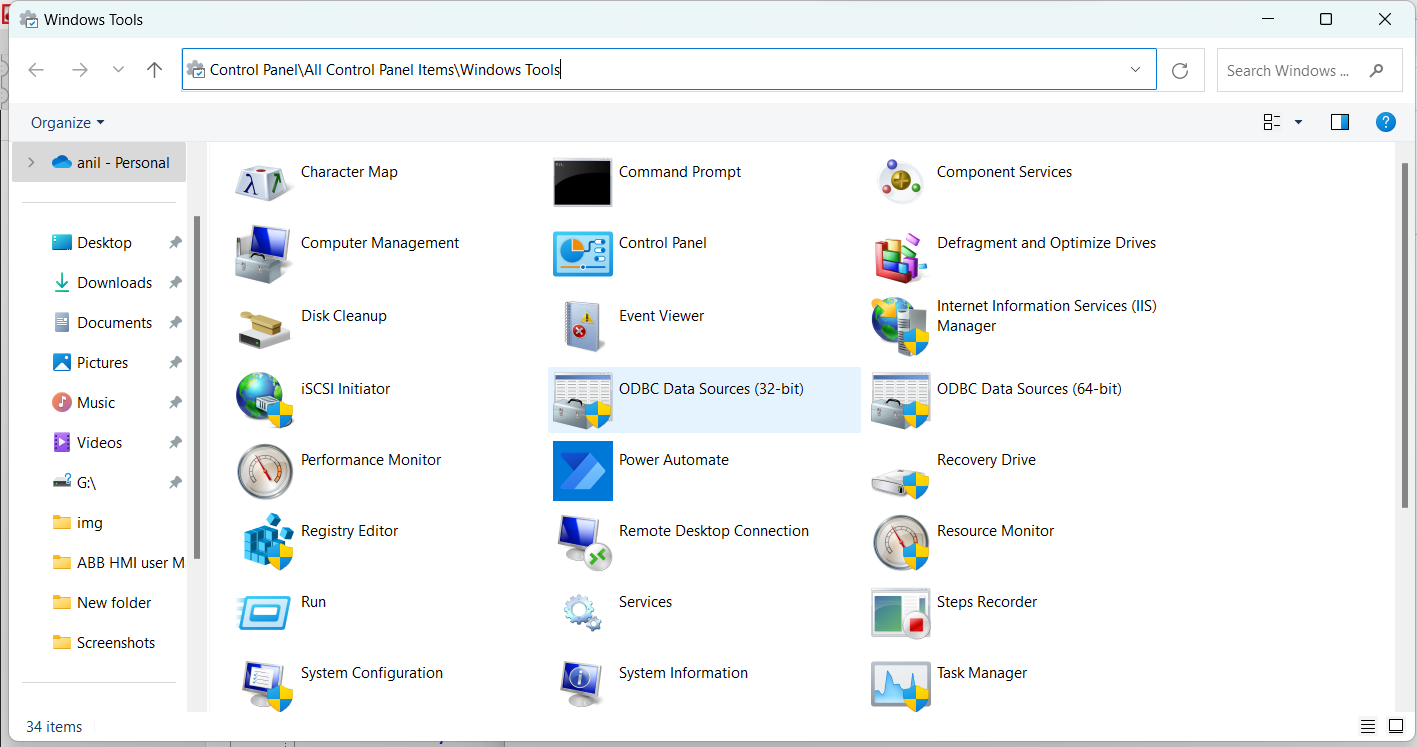Launch the Run icon
1417x747 pixels.
264,612
